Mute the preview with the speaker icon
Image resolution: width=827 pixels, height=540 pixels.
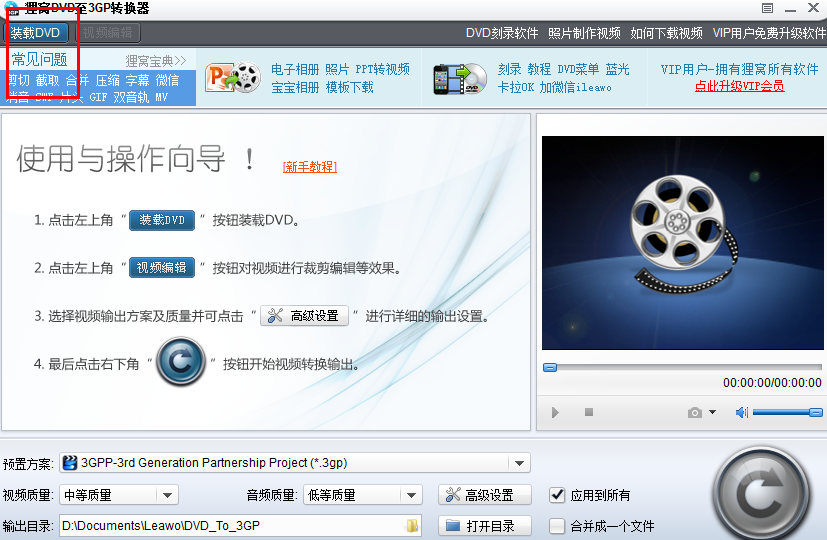pos(742,412)
